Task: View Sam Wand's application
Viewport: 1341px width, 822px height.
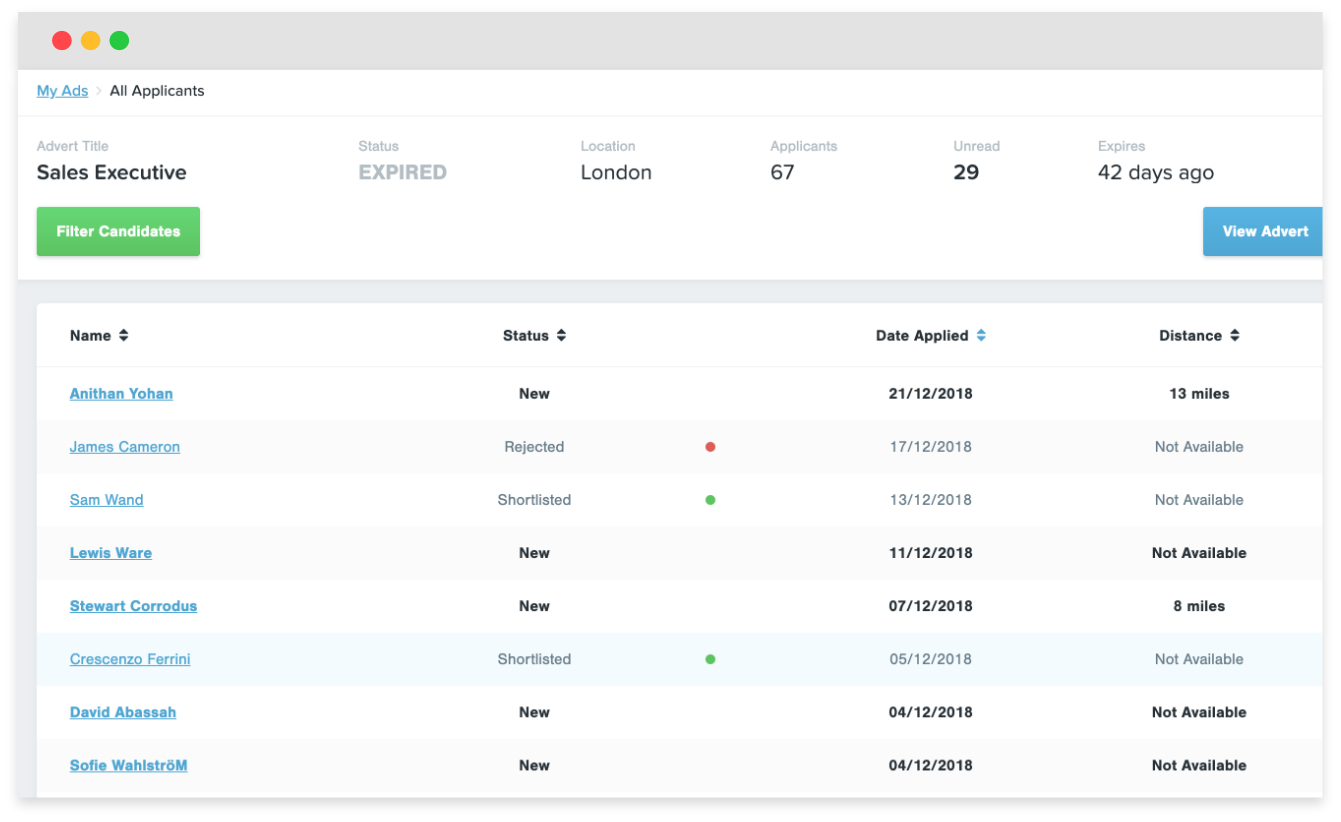Action: (106, 500)
